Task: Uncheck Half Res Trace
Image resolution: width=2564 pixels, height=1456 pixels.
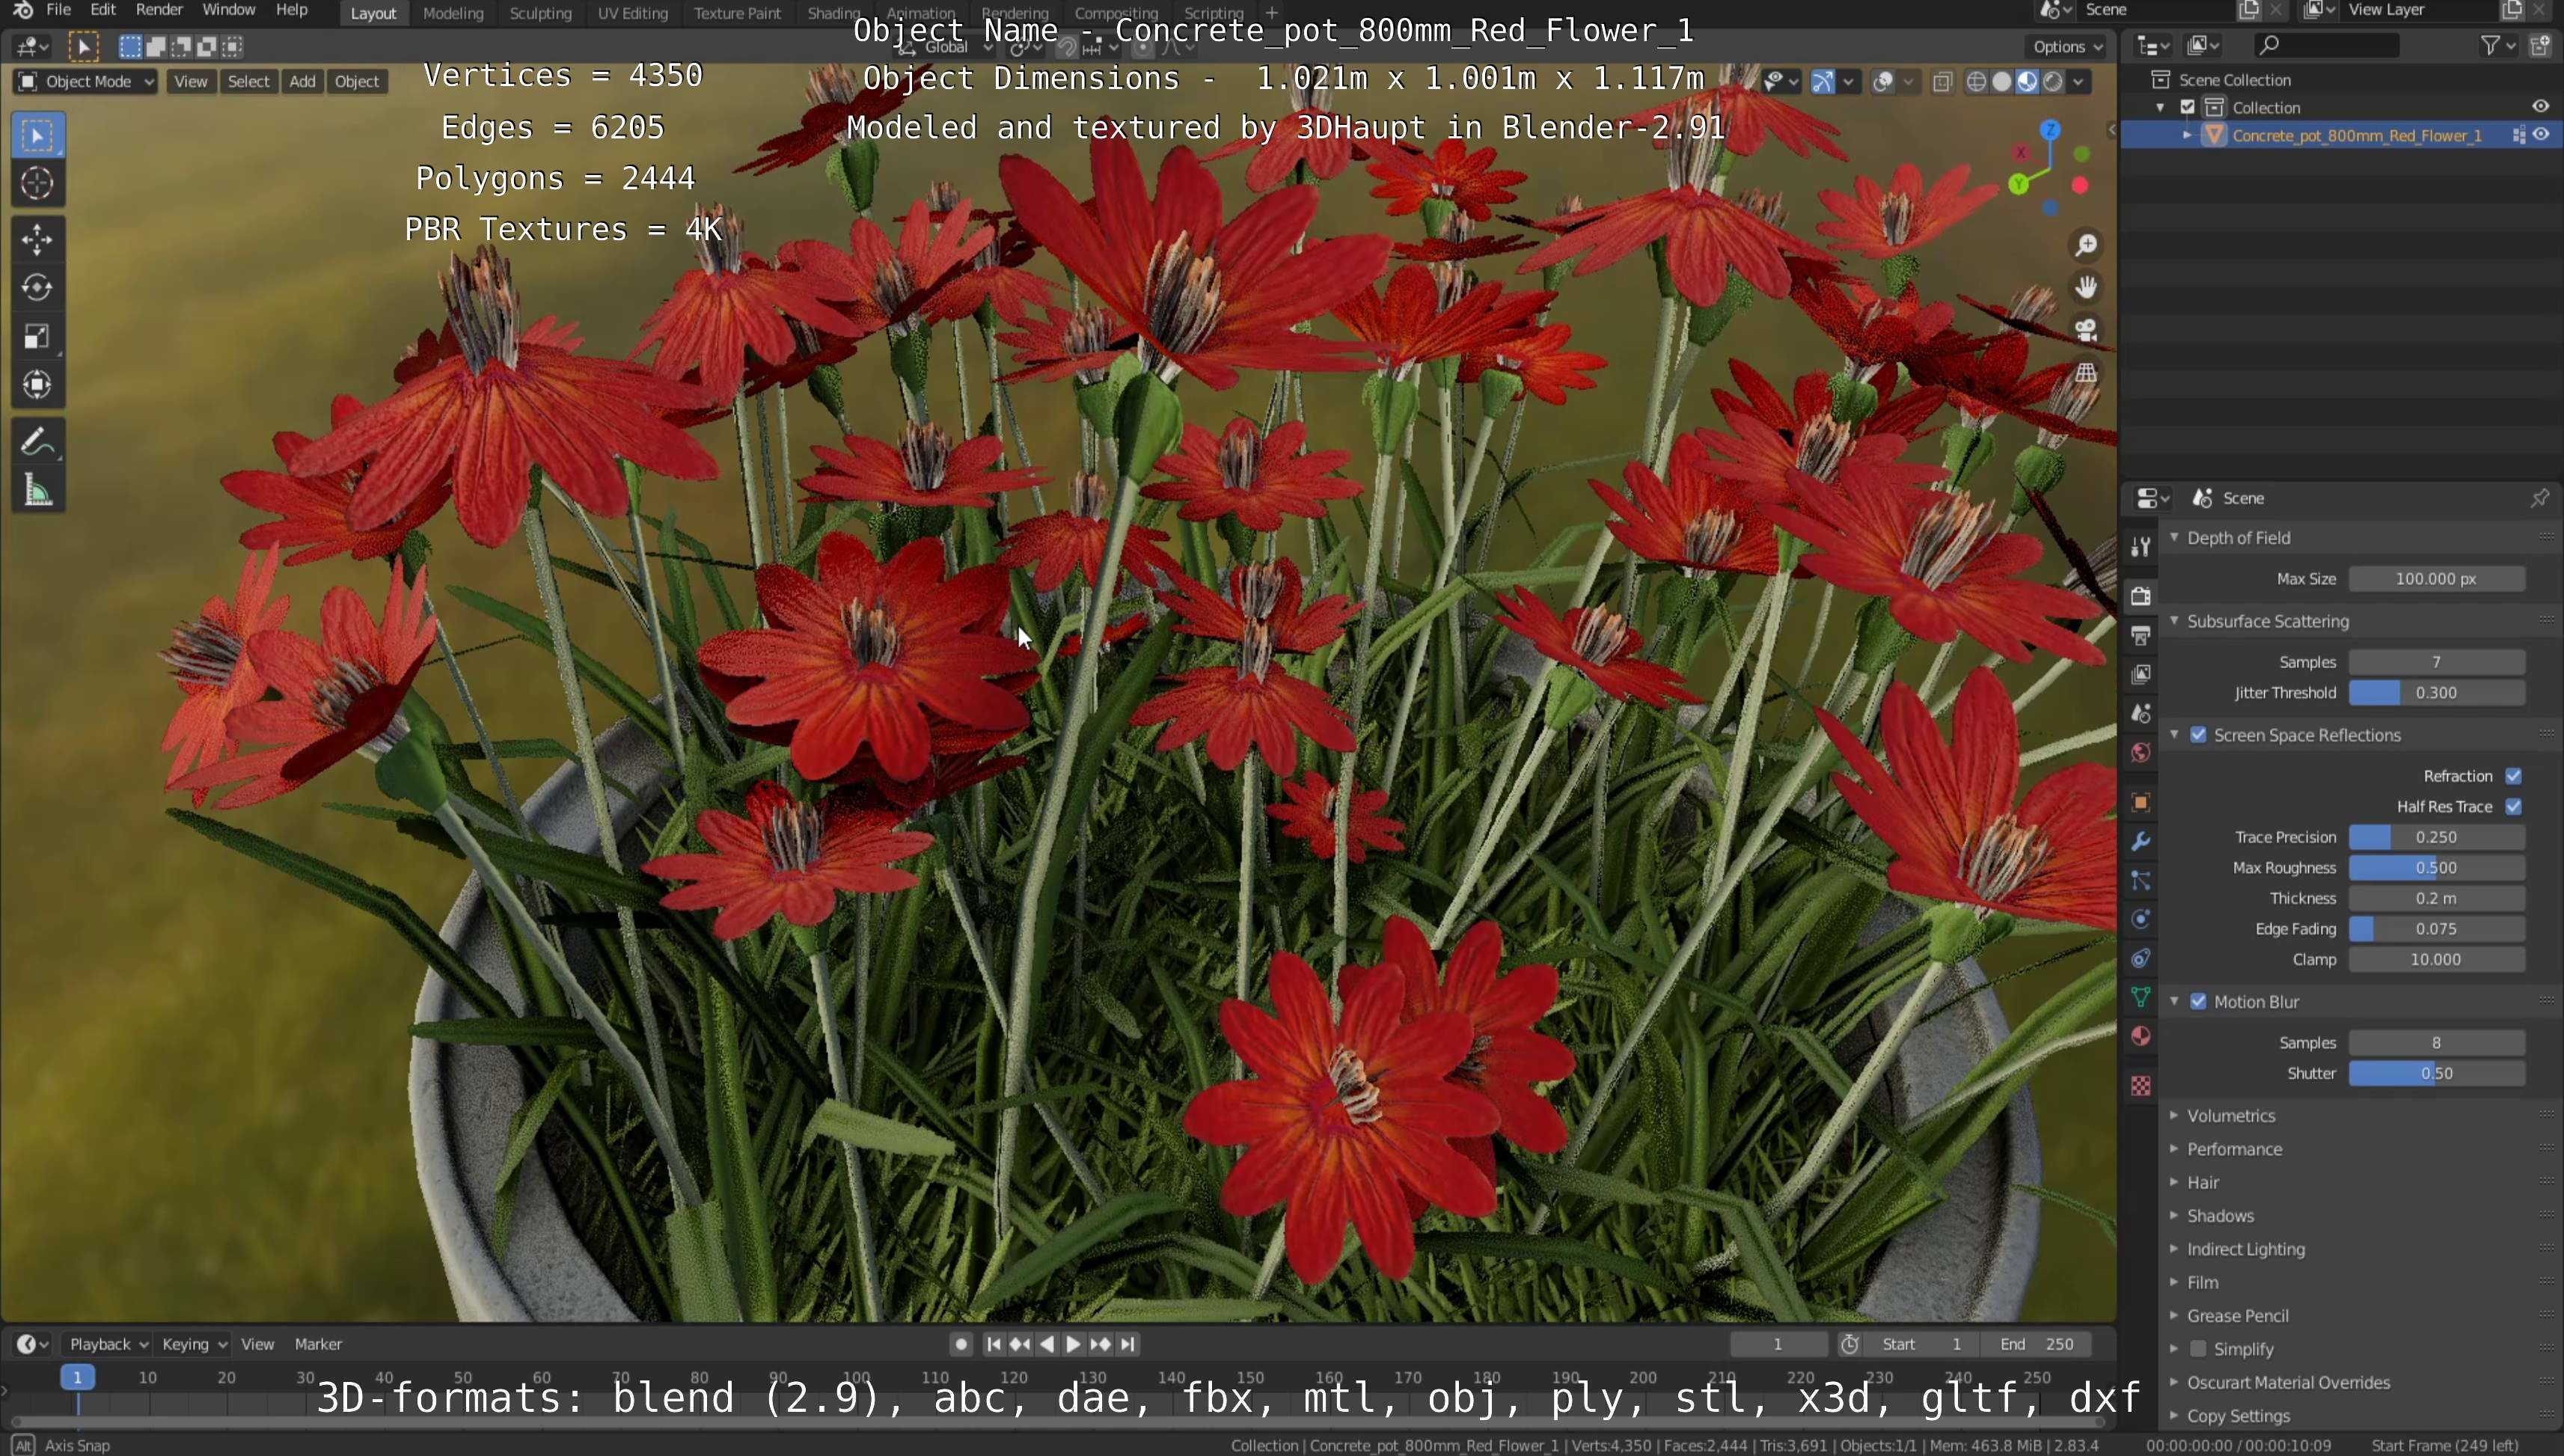Action: pyautogui.click(x=2513, y=807)
